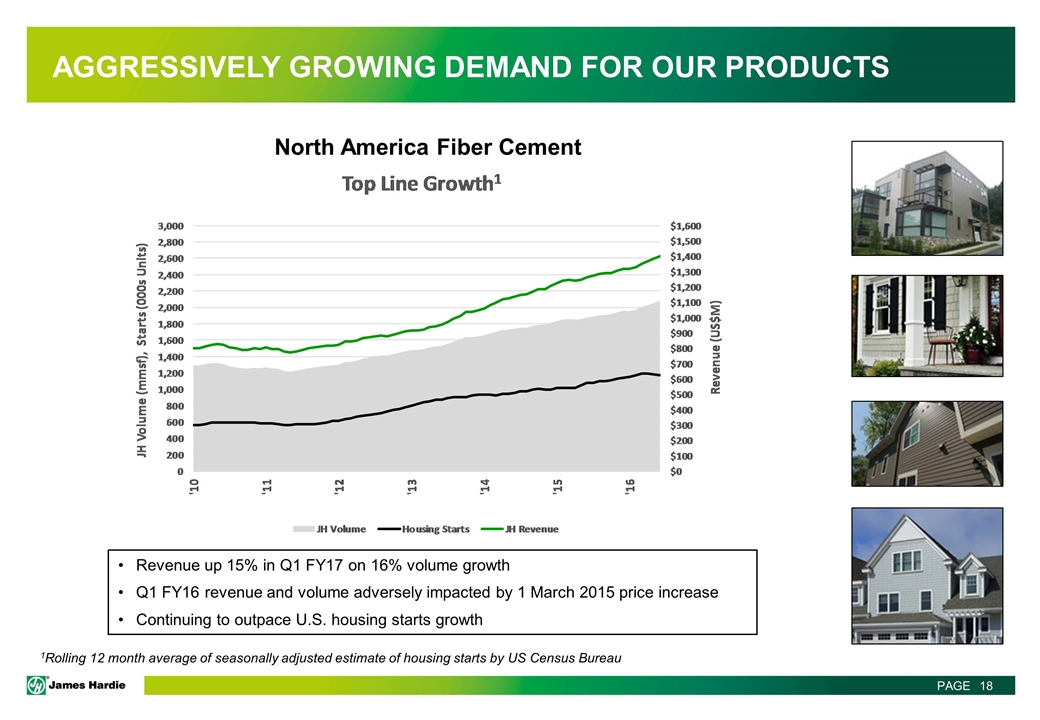Click the '$1,500' revenue axis label
Screen dimensions: 1040x720
(x=685, y=241)
